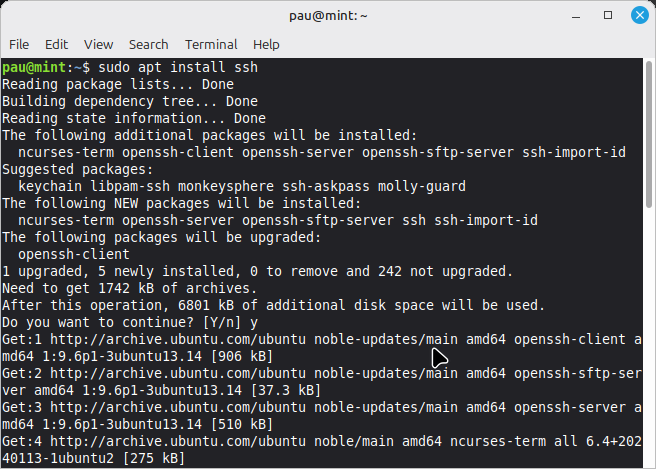Open the View menu

click(98, 44)
